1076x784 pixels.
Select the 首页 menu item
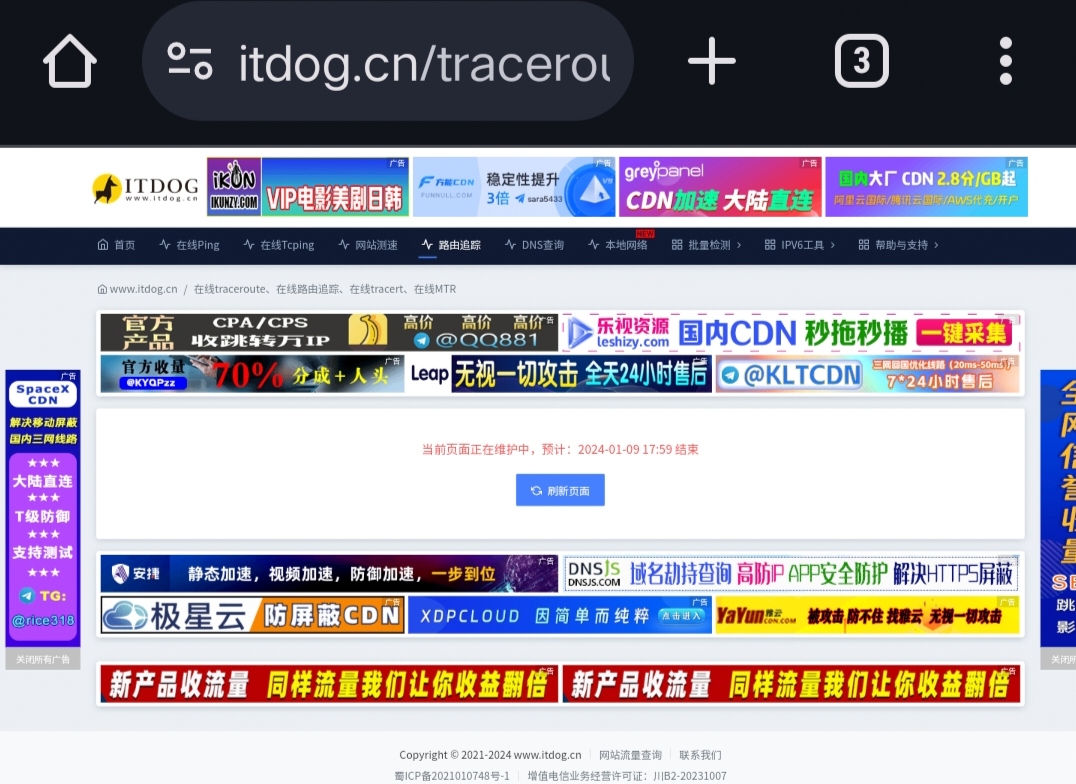(x=117, y=244)
